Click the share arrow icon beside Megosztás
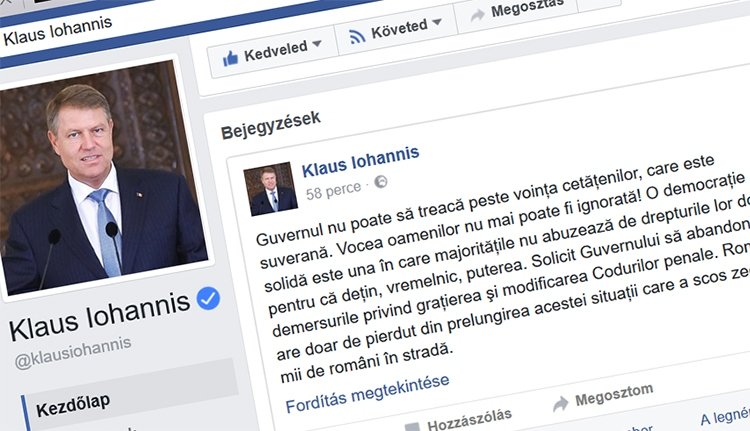Screen dimensions: 750x431 pos(477,15)
